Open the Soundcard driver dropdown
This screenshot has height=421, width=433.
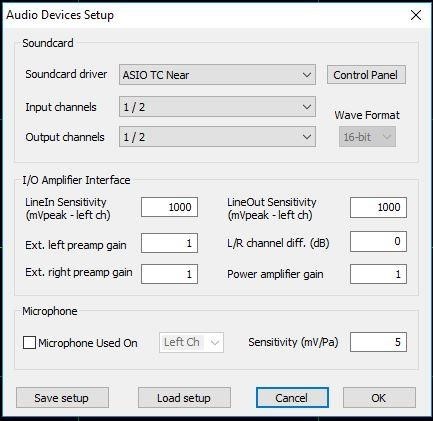point(217,75)
